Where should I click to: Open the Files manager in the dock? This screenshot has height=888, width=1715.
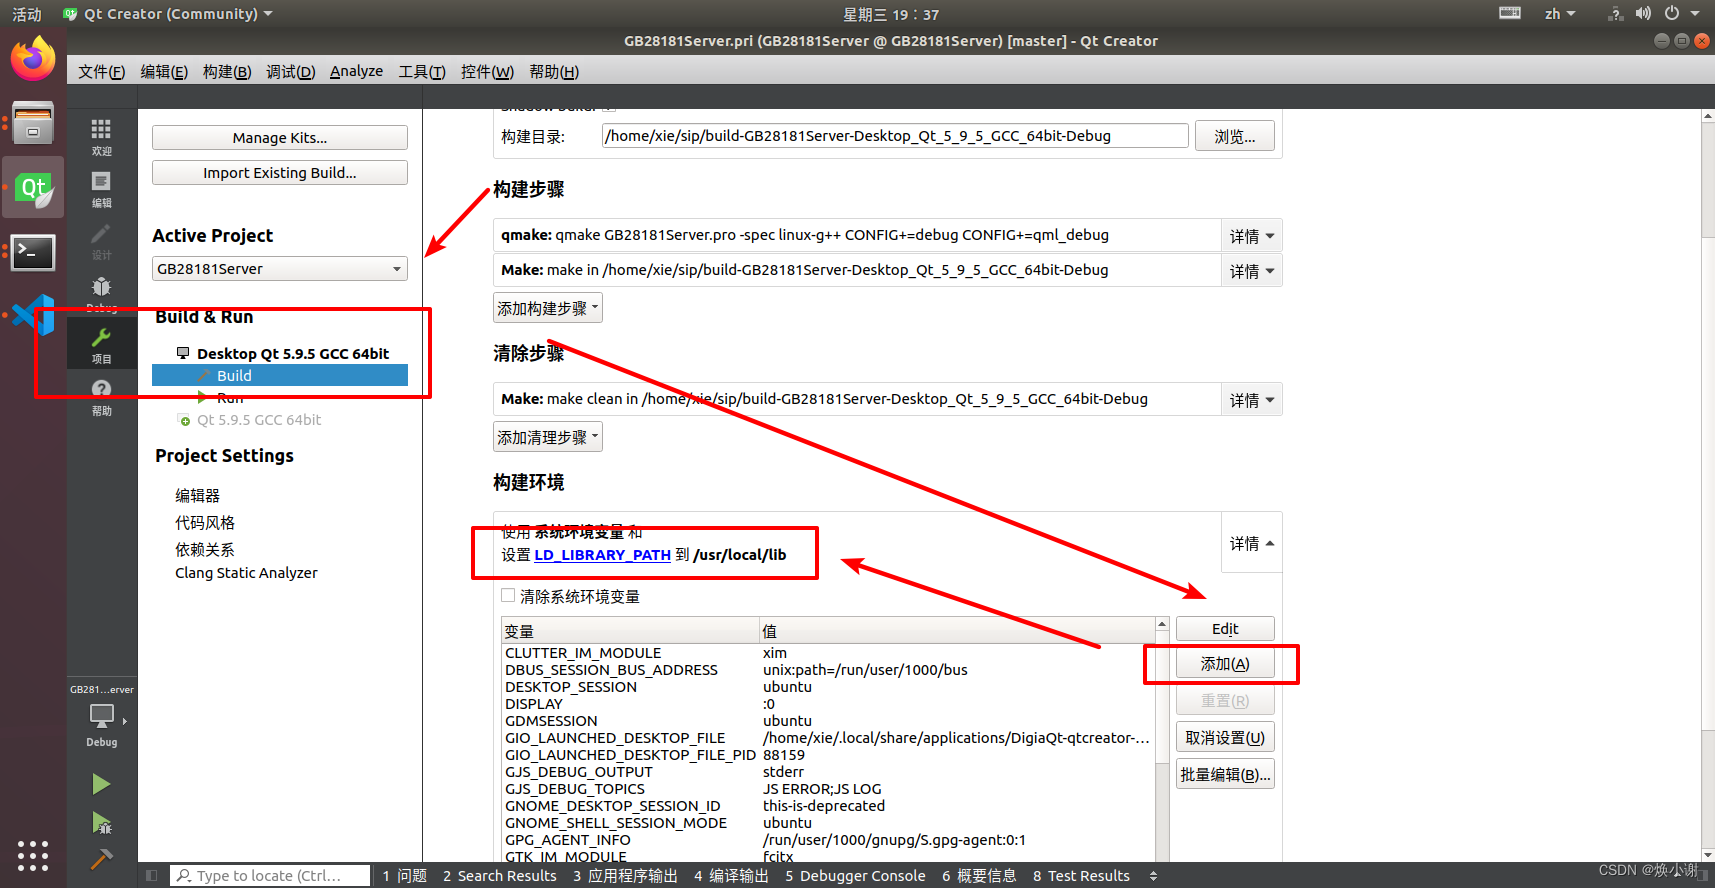pyautogui.click(x=33, y=123)
